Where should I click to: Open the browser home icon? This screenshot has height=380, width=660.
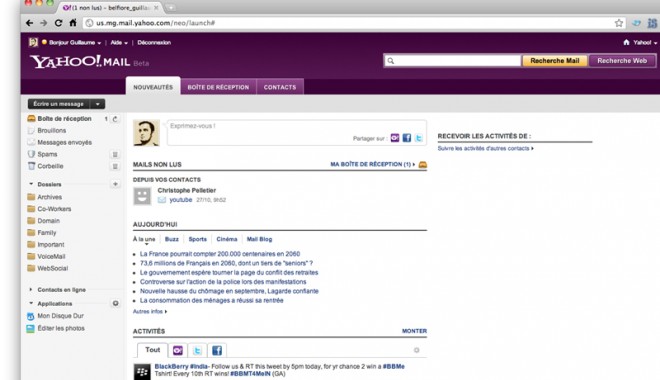[73, 23]
